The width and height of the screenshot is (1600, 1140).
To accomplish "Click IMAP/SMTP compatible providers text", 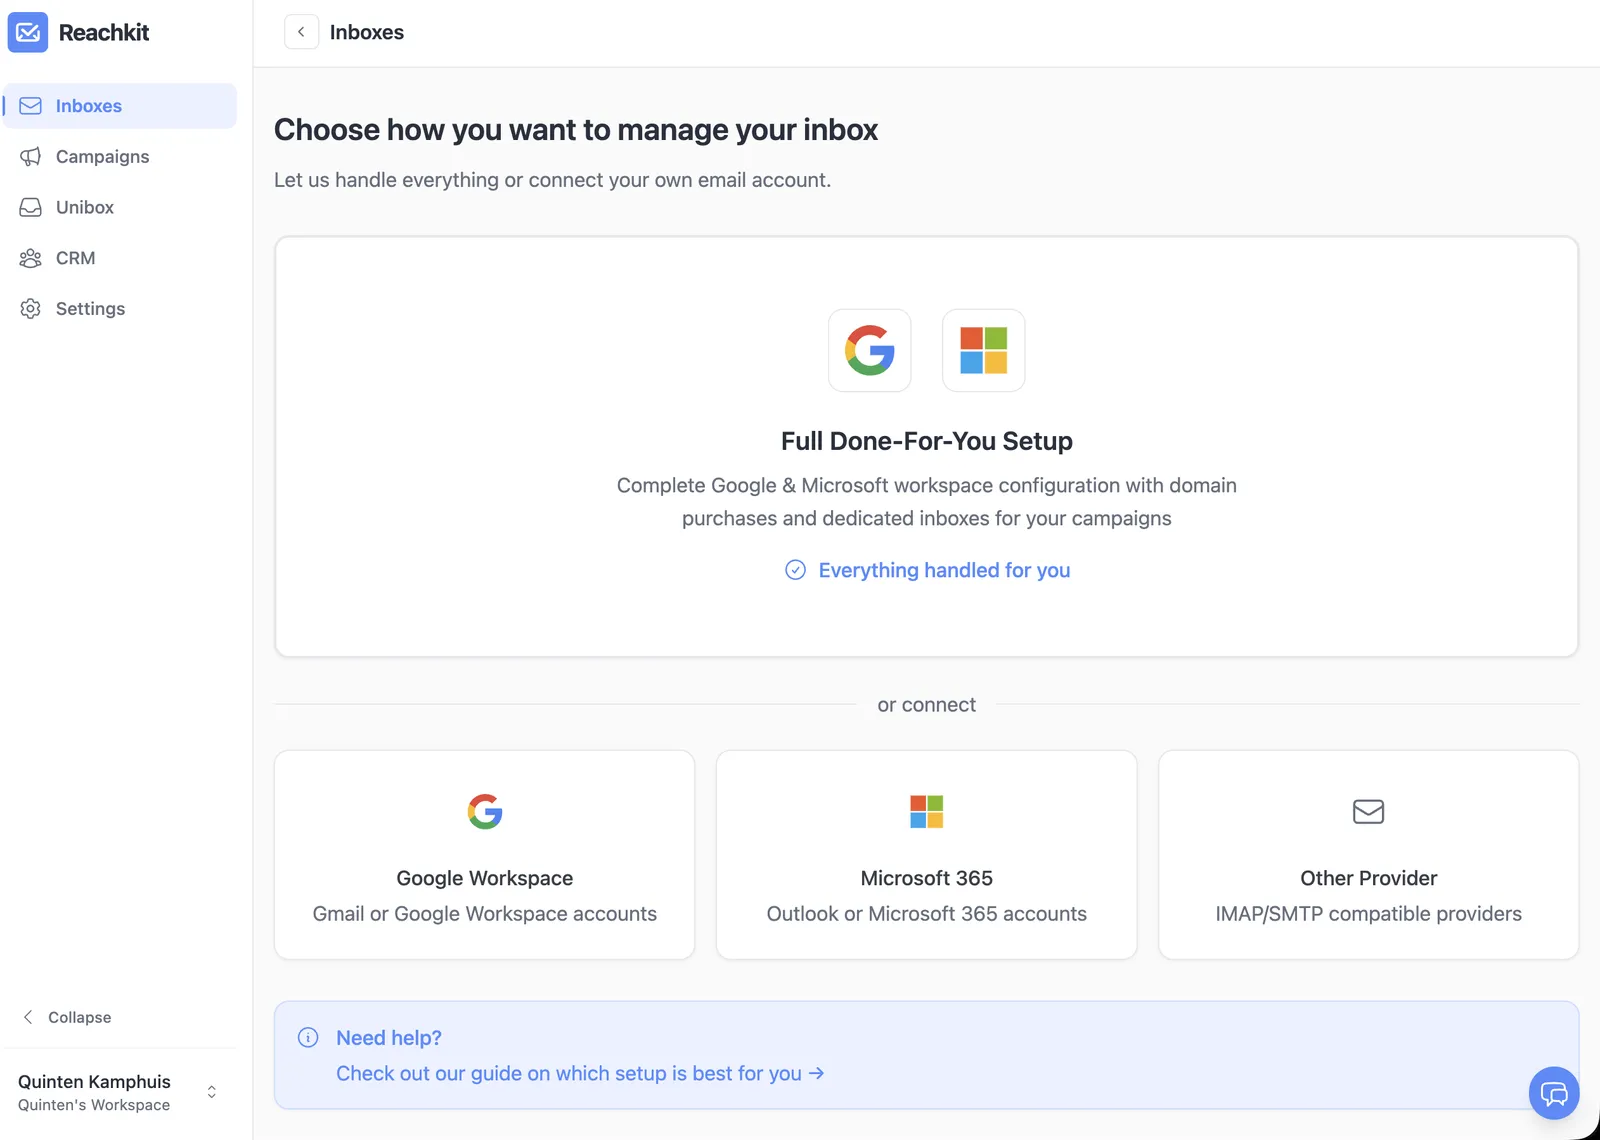I will tap(1369, 914).
